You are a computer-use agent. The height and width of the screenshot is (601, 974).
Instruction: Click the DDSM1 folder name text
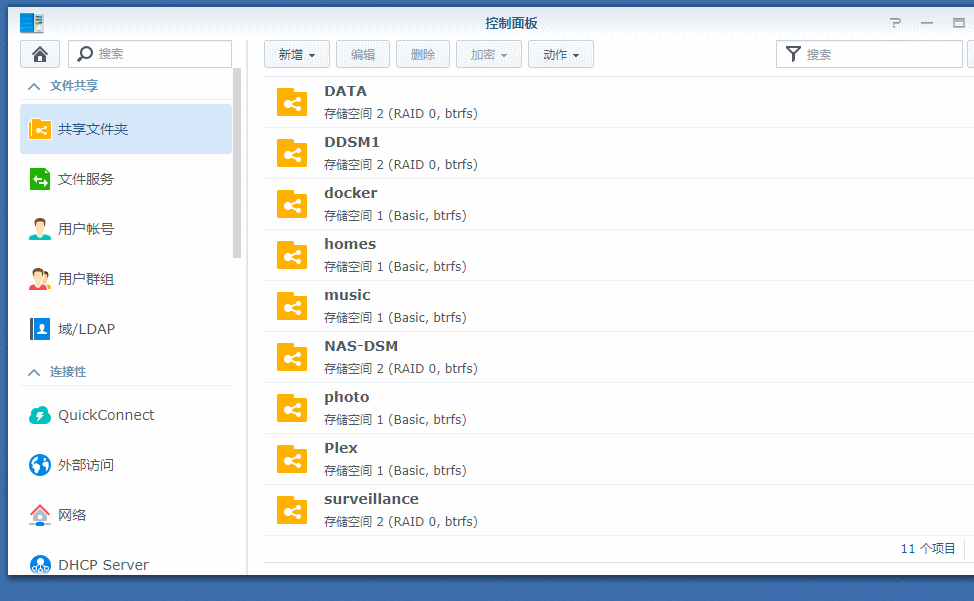click(x=352, y=142)
